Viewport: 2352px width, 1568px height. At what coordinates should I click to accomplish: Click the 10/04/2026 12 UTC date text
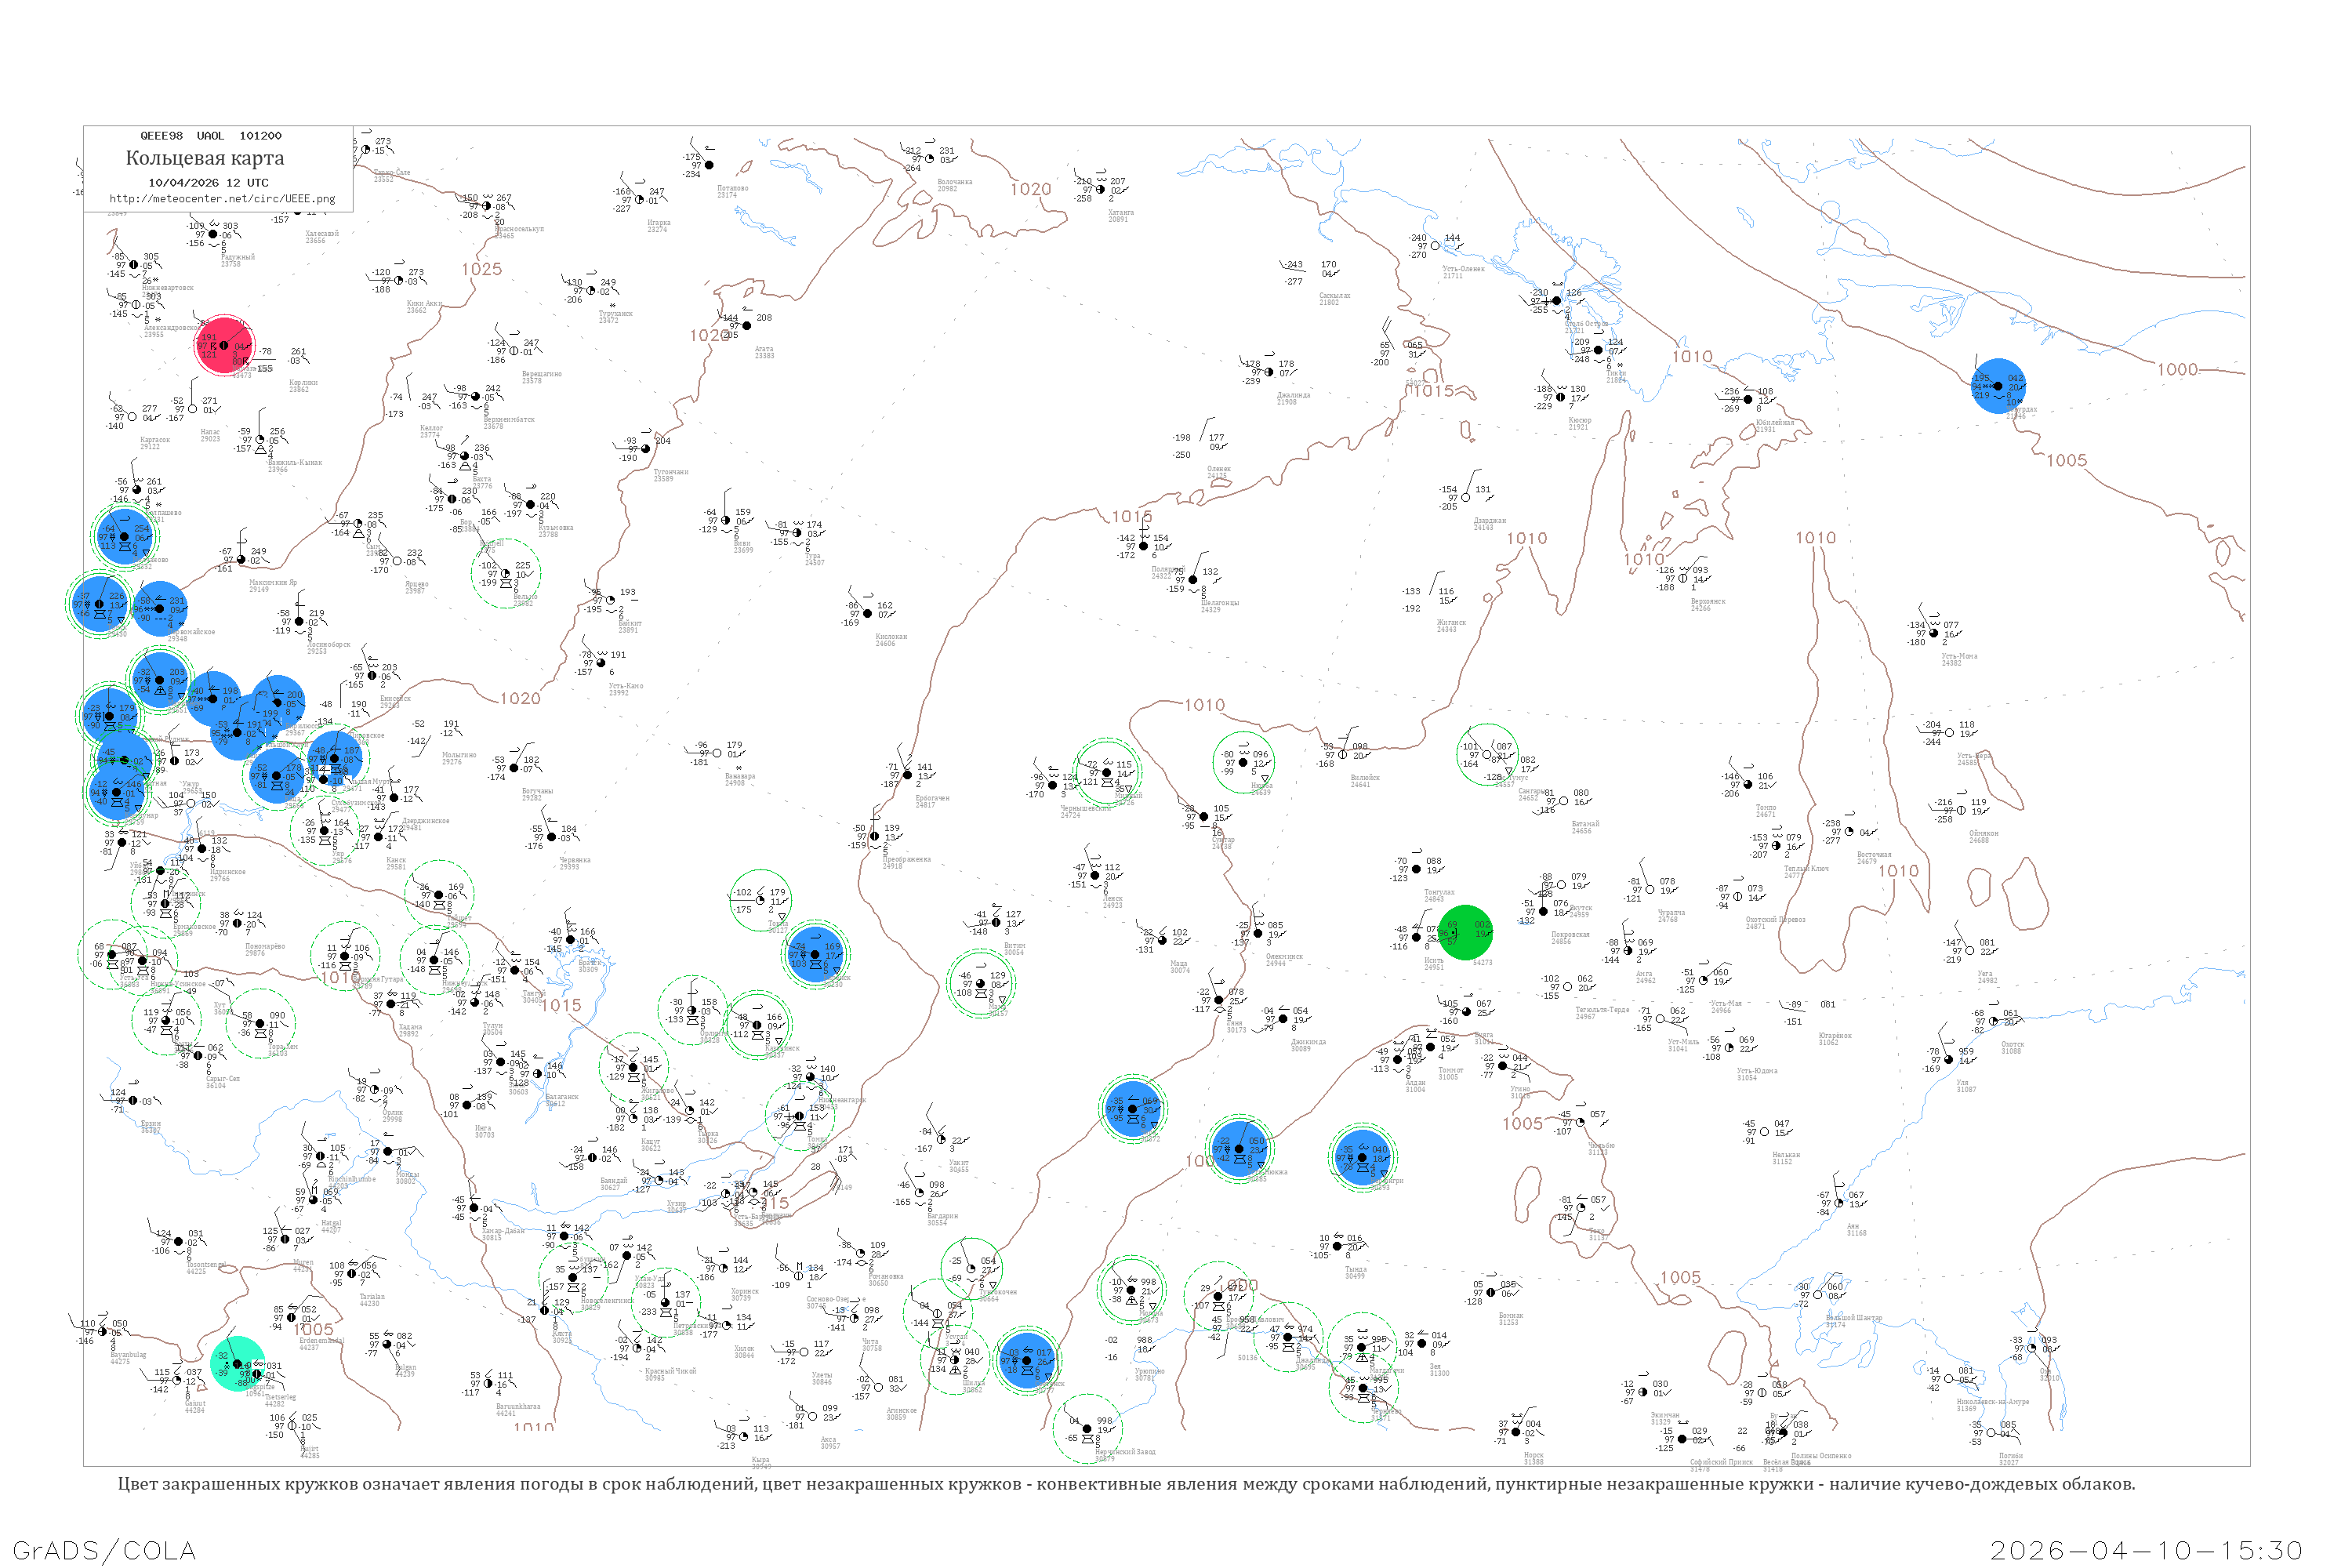(x=208, y=183)
